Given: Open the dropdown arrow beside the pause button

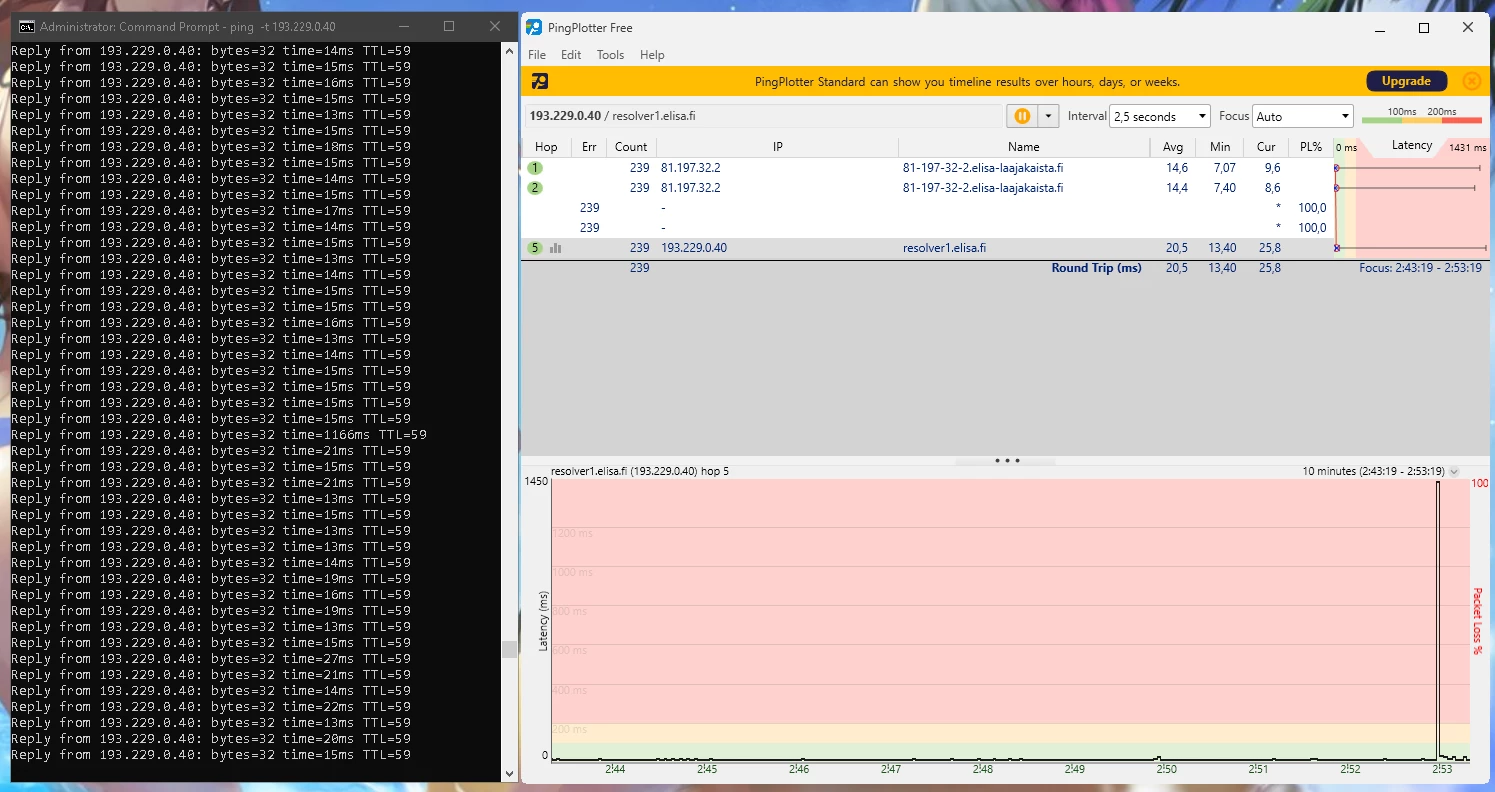Looking at the screenshot, I should coord(1048,116).
